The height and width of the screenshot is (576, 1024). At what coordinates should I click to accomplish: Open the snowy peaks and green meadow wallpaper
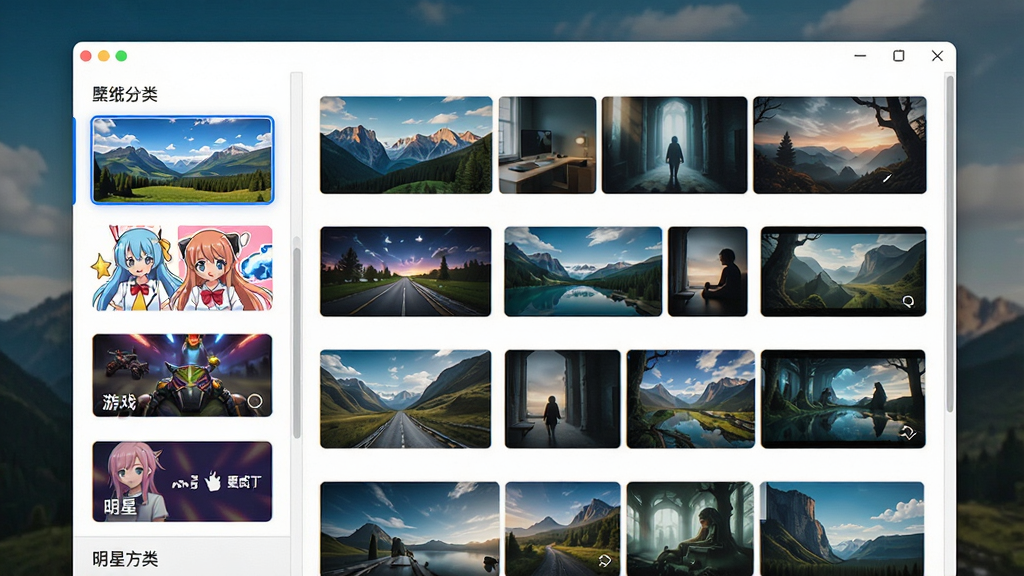[x=406, y=145]
